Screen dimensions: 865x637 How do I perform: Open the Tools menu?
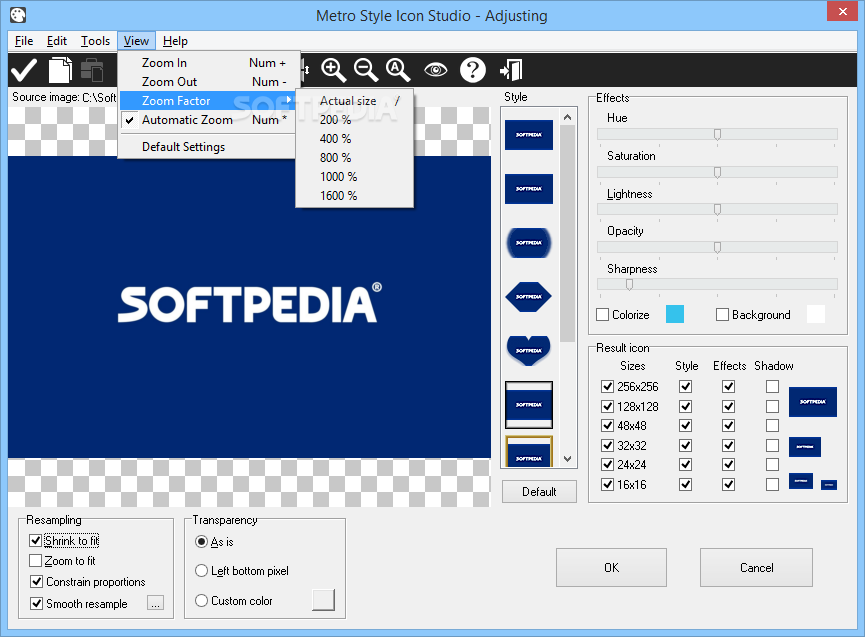coord(95,41)
